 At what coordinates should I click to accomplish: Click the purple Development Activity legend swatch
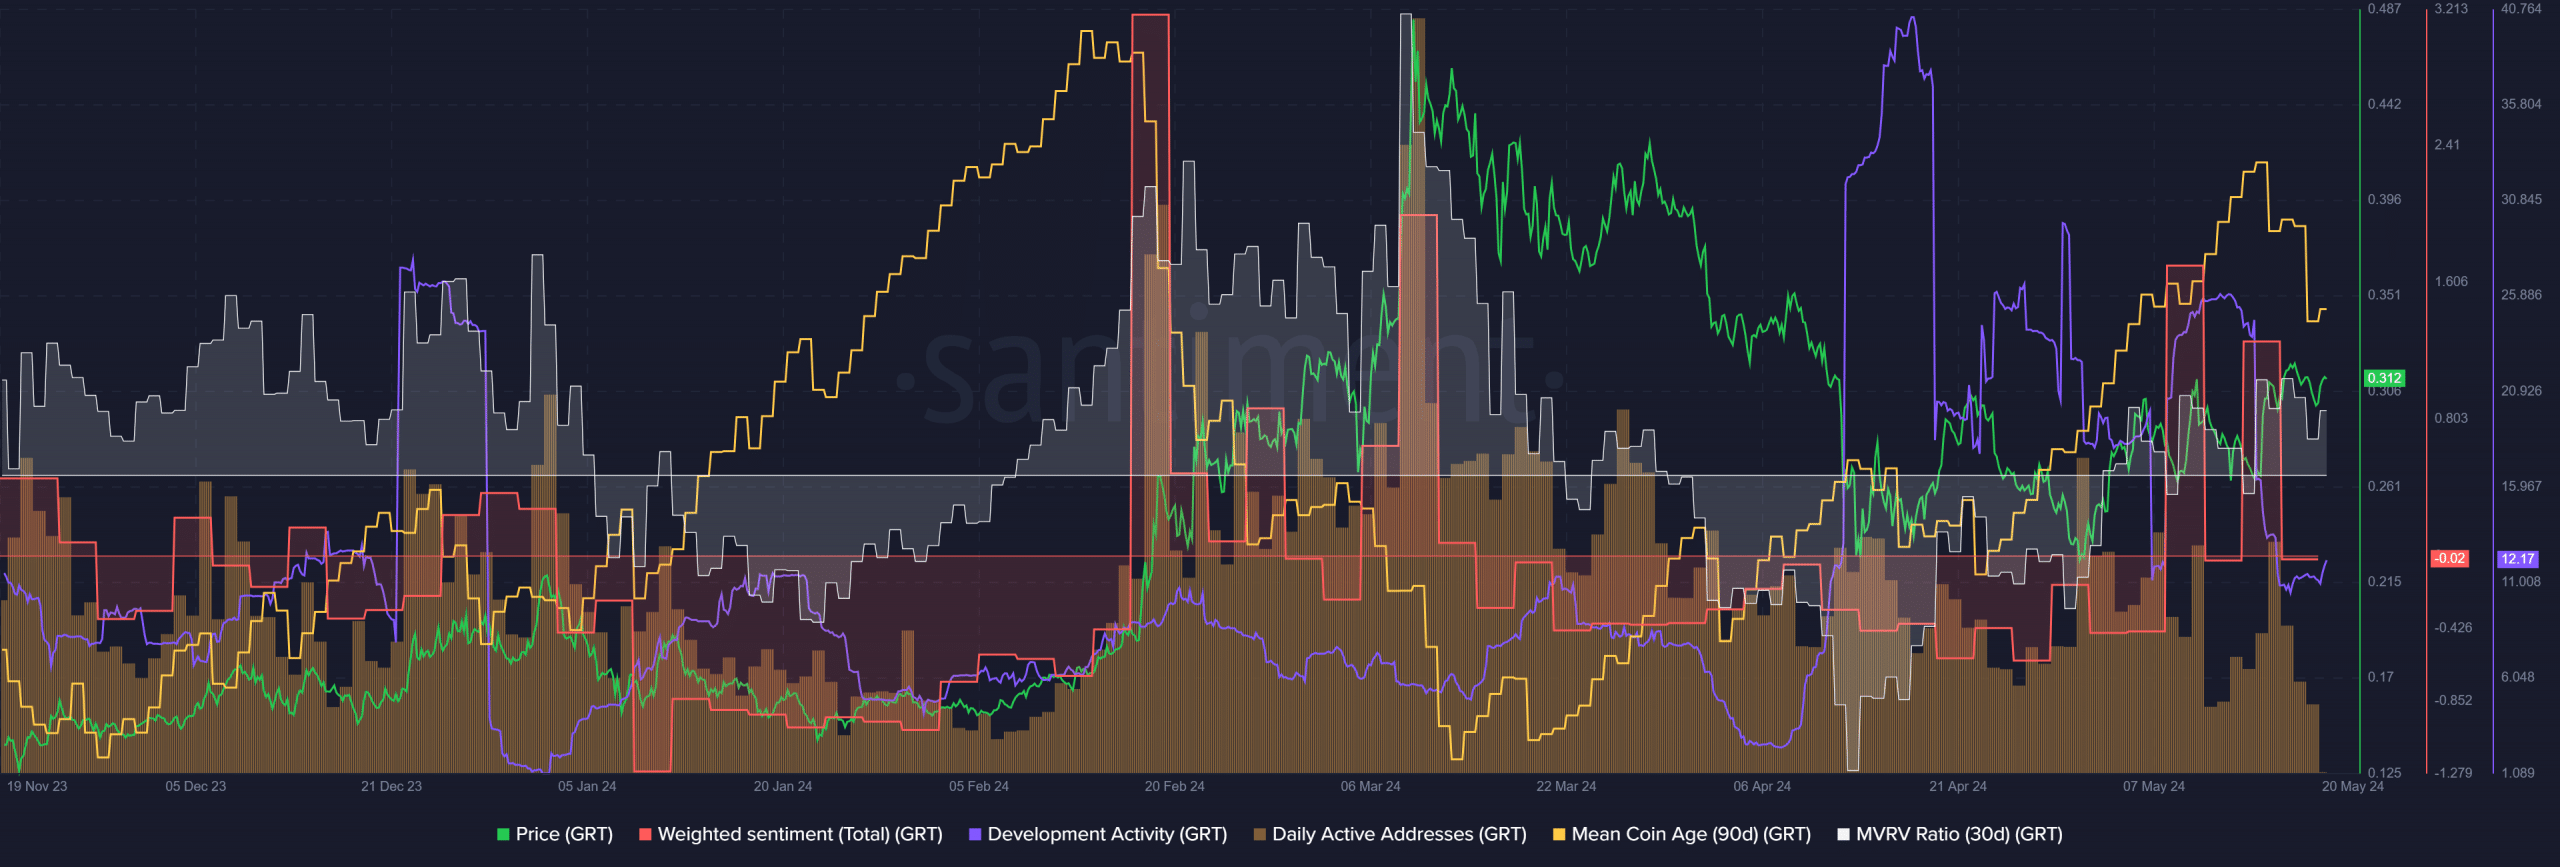click(975, 834)
